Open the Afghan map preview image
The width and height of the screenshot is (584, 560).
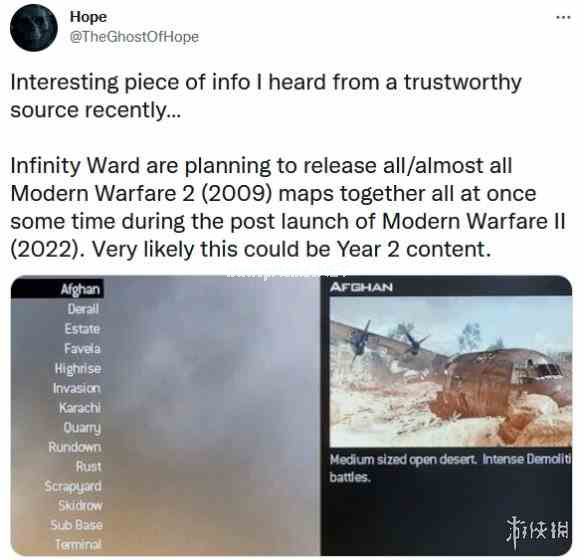450,372
